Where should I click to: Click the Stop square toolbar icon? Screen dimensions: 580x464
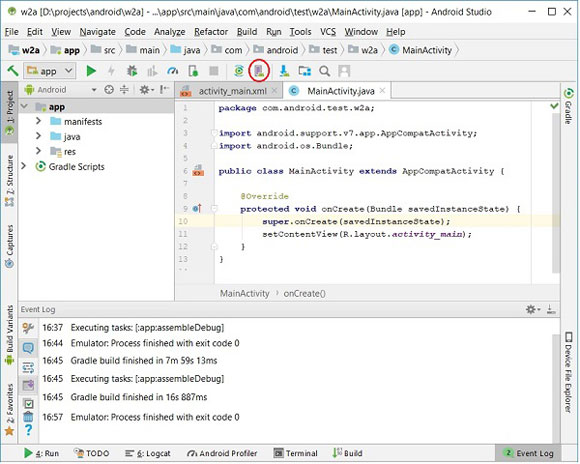click(214, 71)
